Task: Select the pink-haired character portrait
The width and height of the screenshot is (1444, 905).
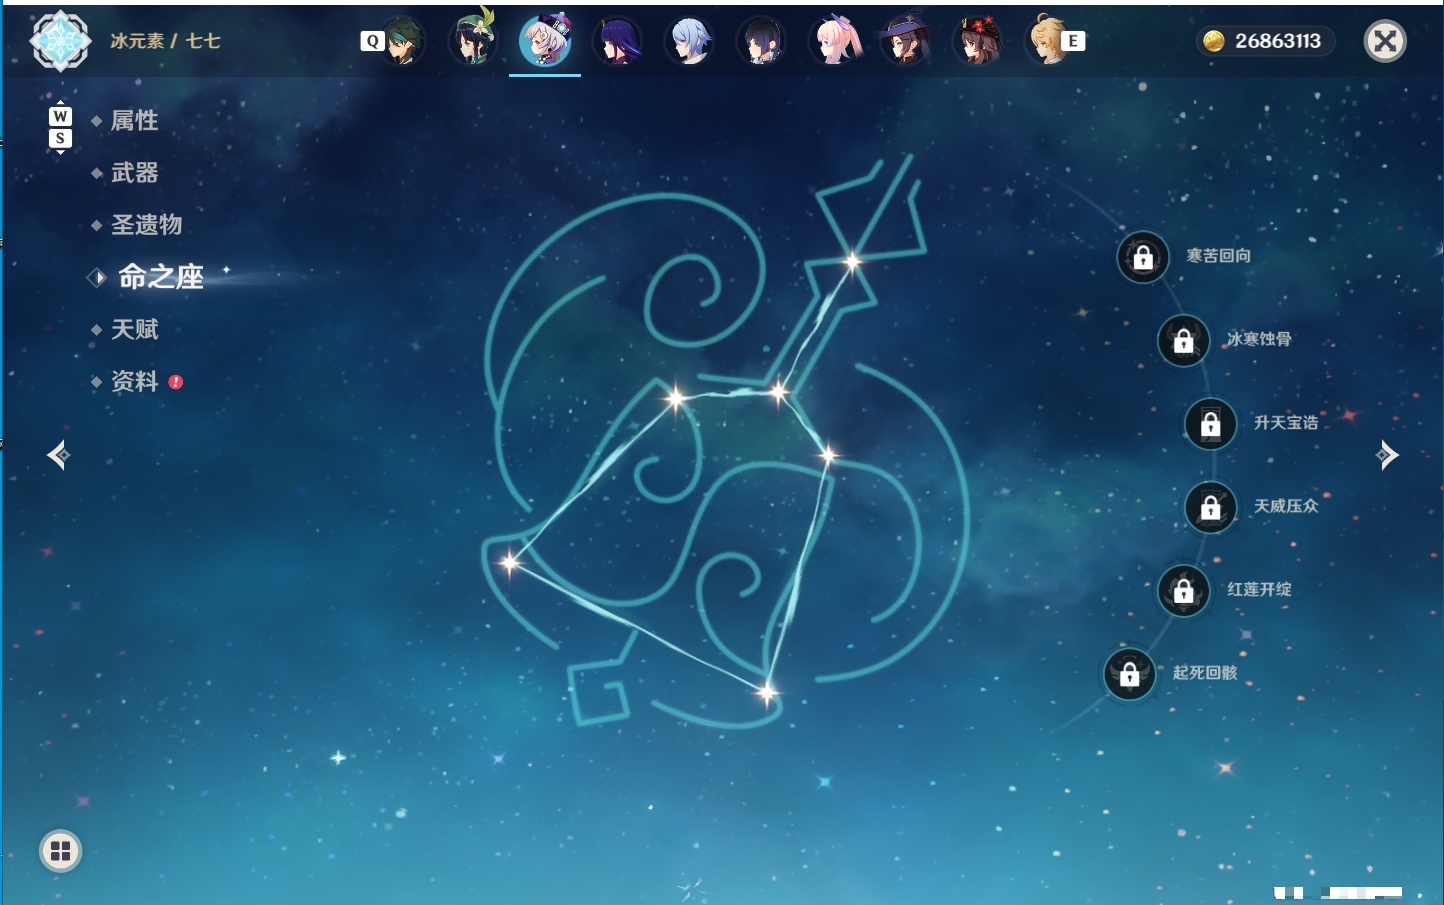Action: tap(835, 41)
